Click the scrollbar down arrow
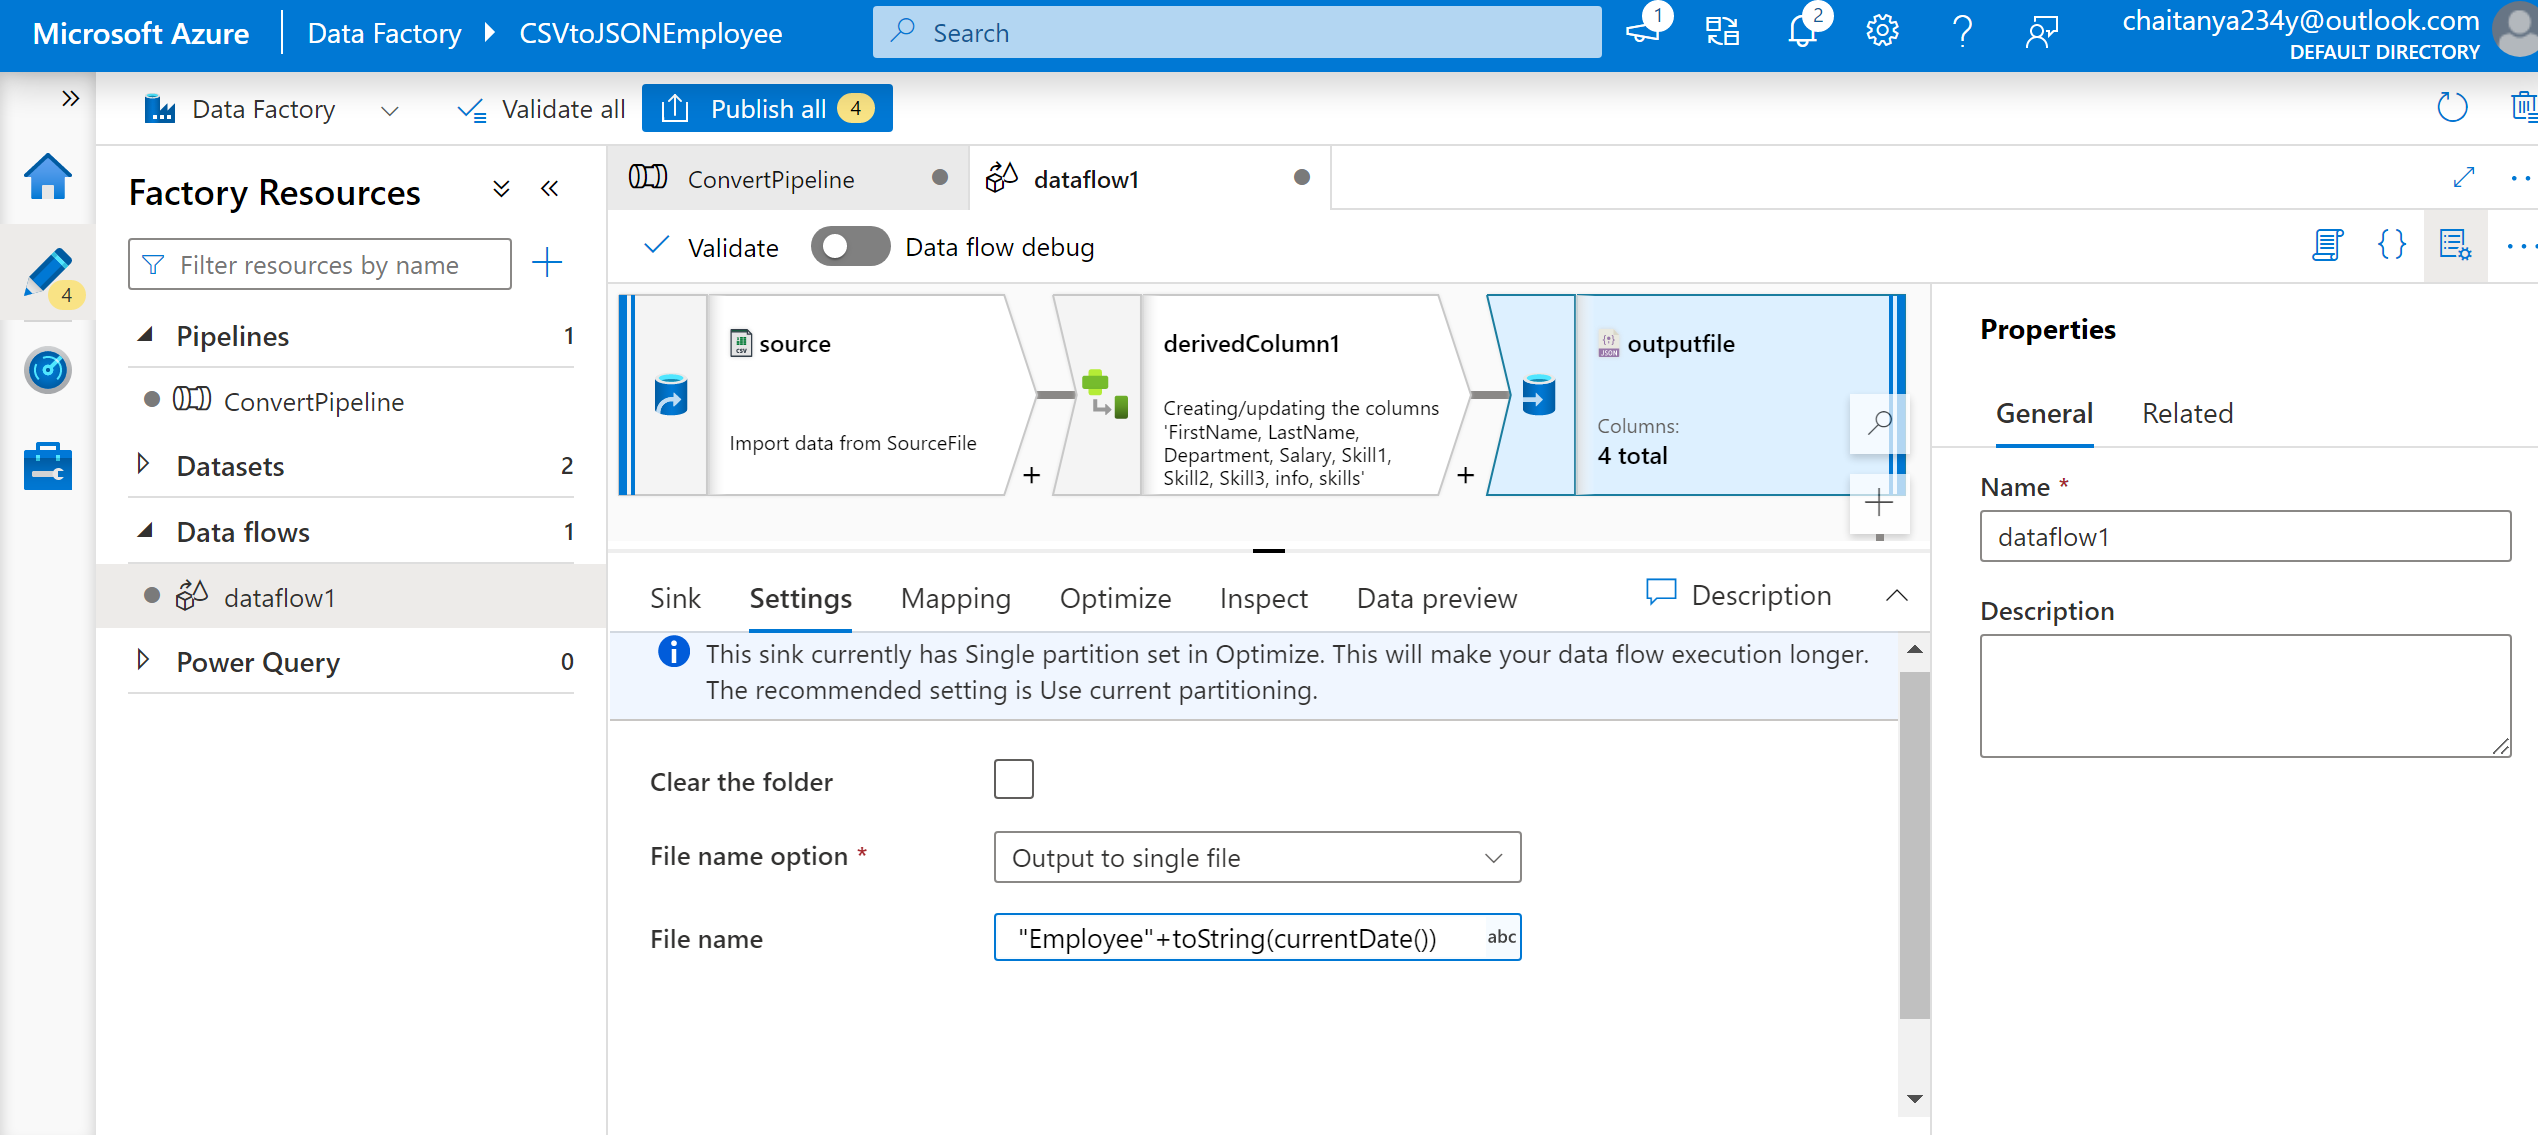Viewport: 2538px width, 1135px height. click(1914, 1098)
